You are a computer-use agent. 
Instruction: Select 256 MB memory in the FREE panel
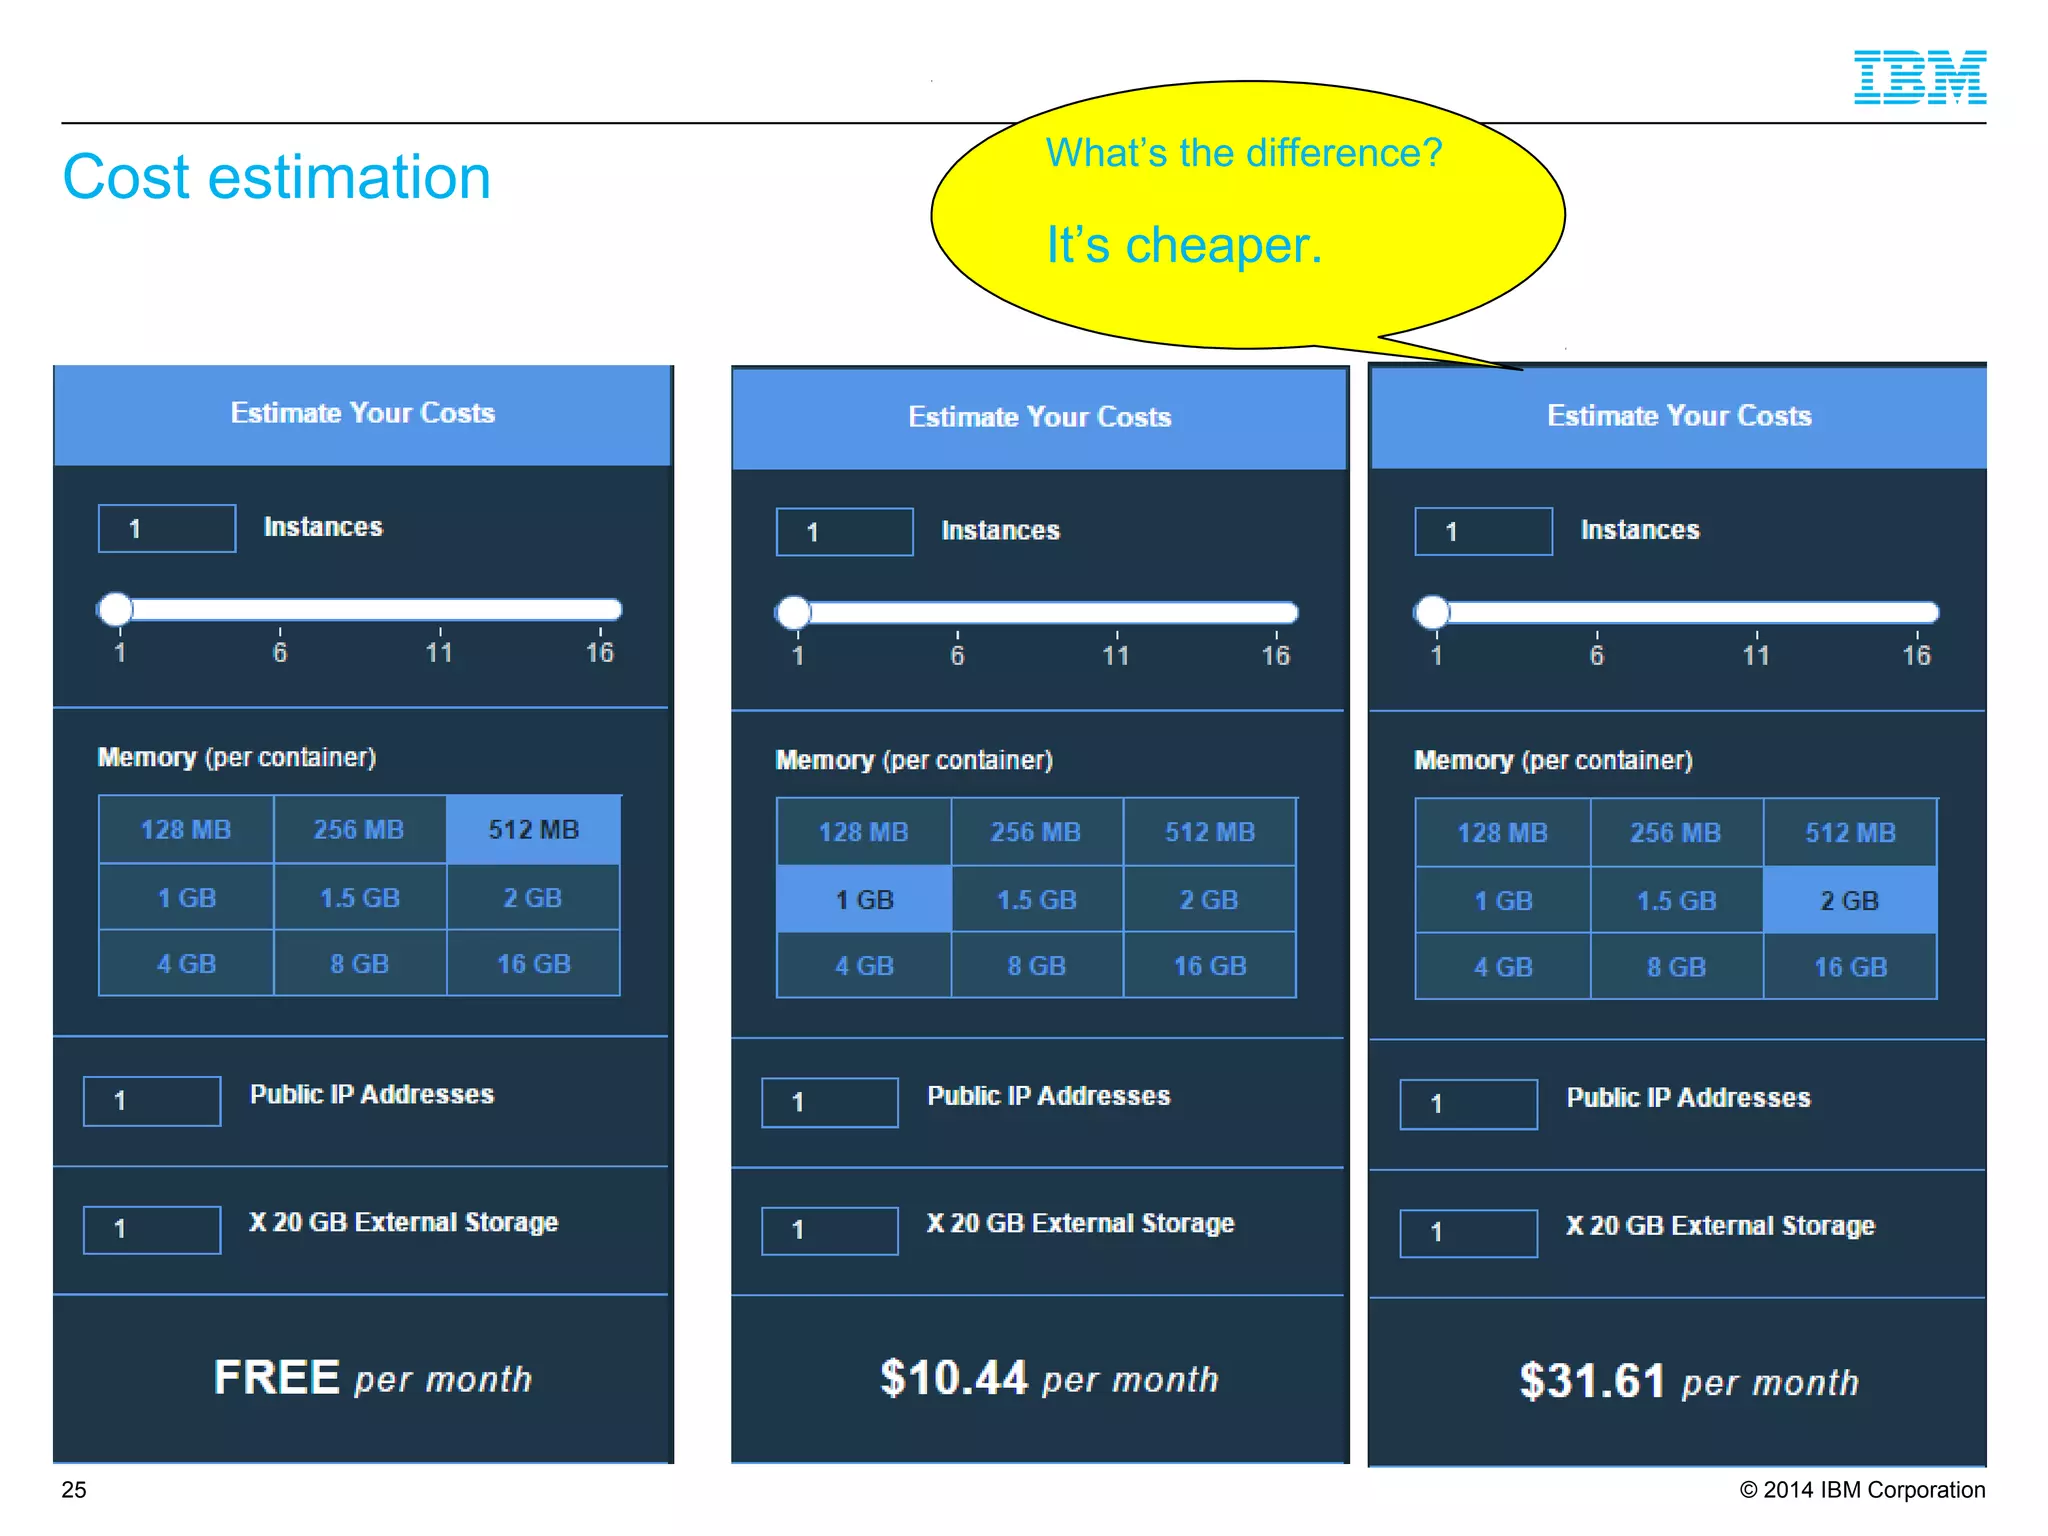pos(360,830)
